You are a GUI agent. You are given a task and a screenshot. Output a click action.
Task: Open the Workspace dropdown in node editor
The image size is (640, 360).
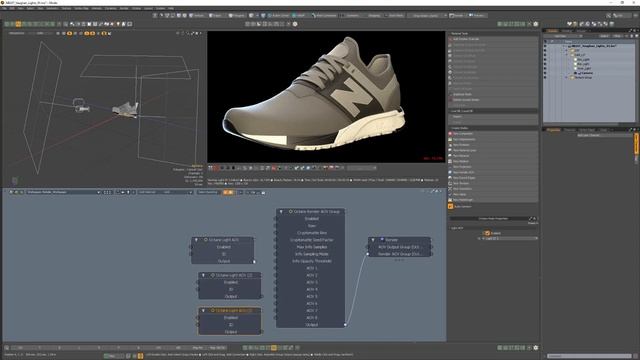(x=63, y=192)
